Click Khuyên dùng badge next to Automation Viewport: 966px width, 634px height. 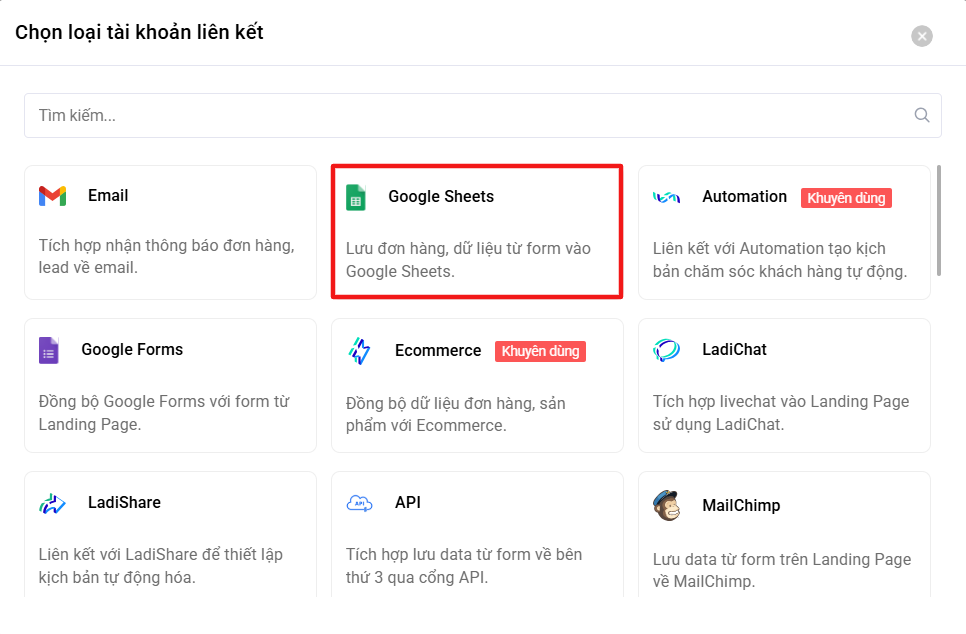click(846, 198)
